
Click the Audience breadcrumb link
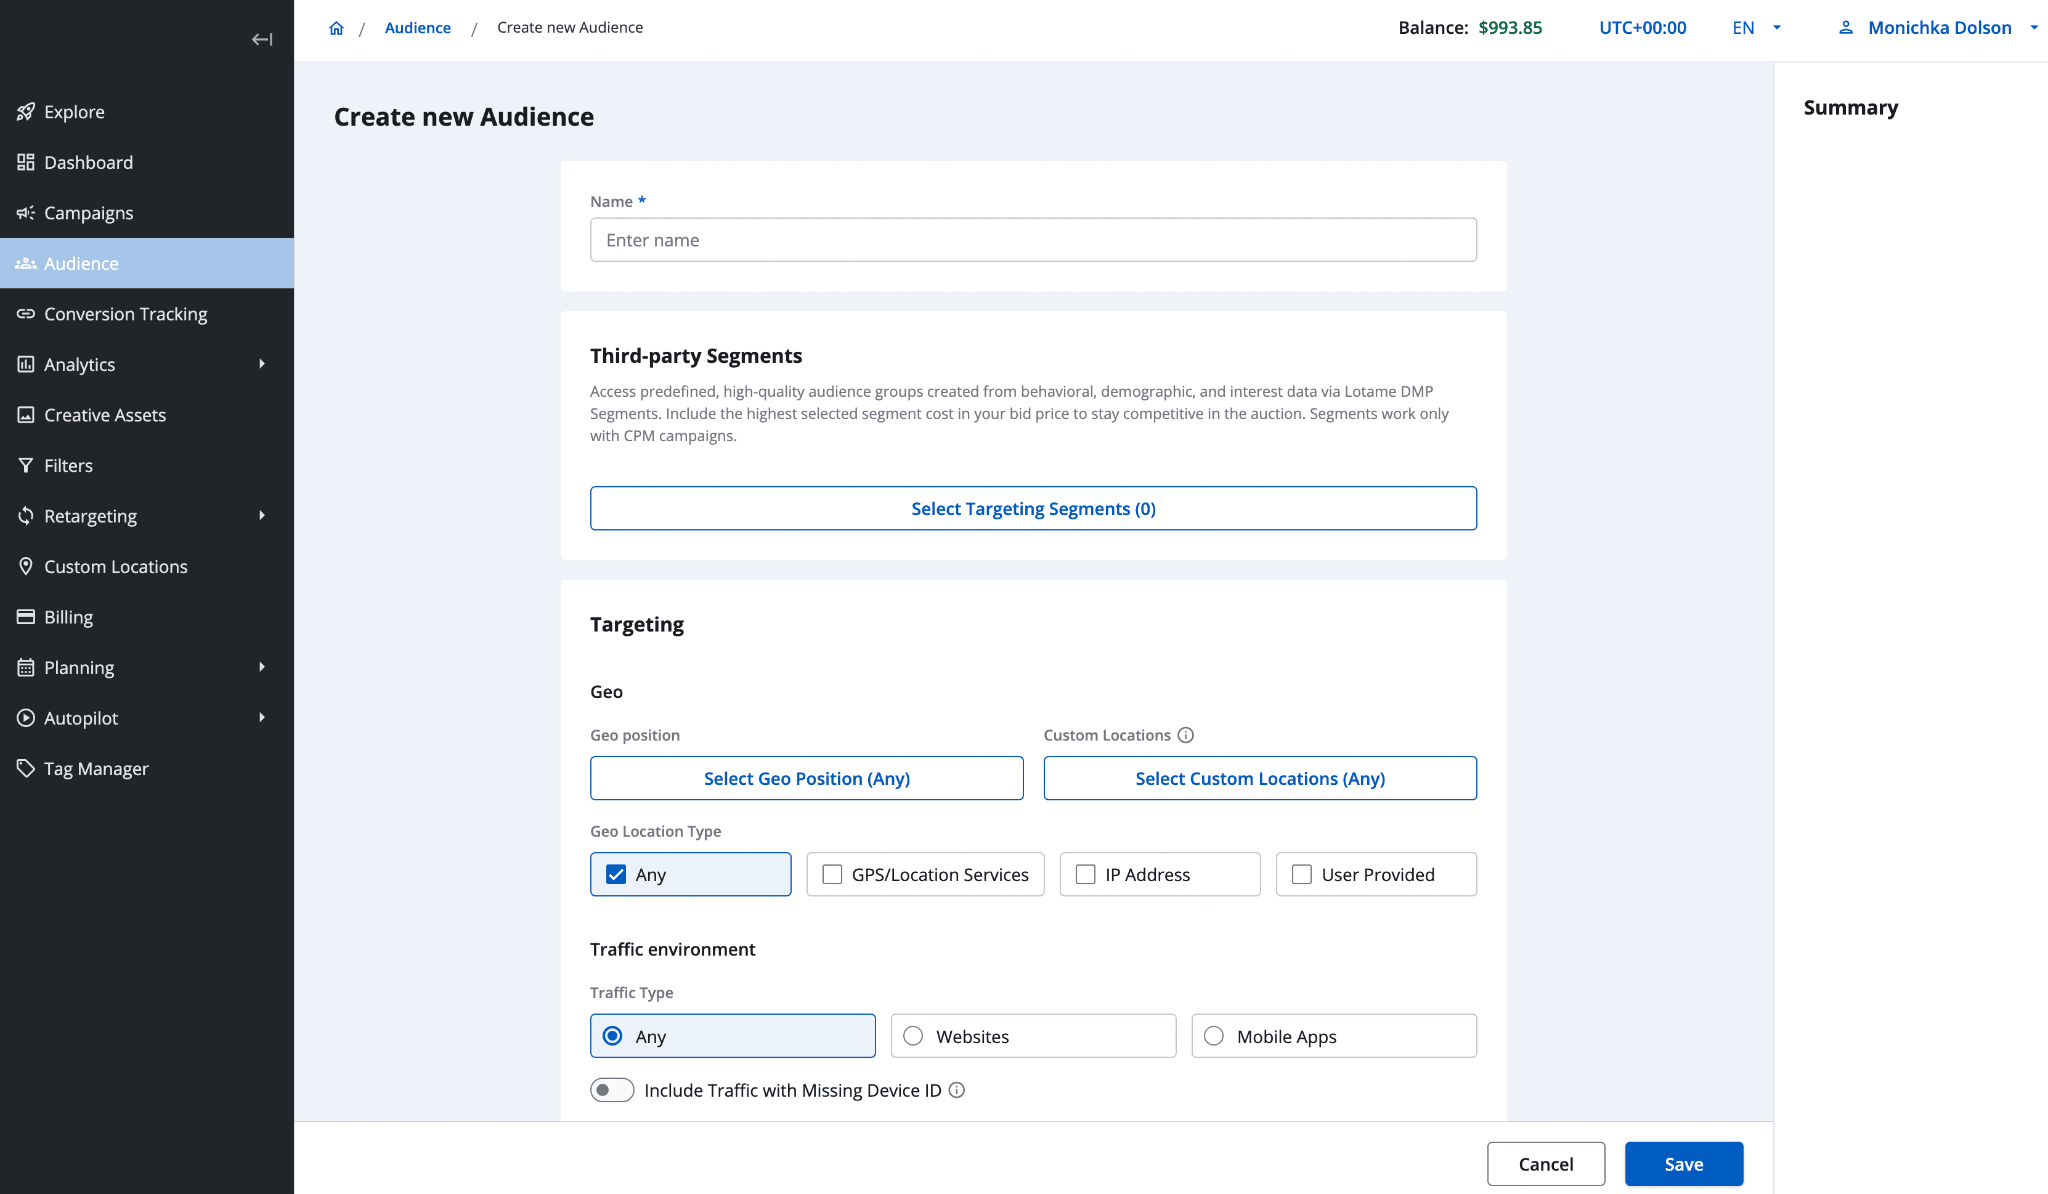(x=418, y=28)
